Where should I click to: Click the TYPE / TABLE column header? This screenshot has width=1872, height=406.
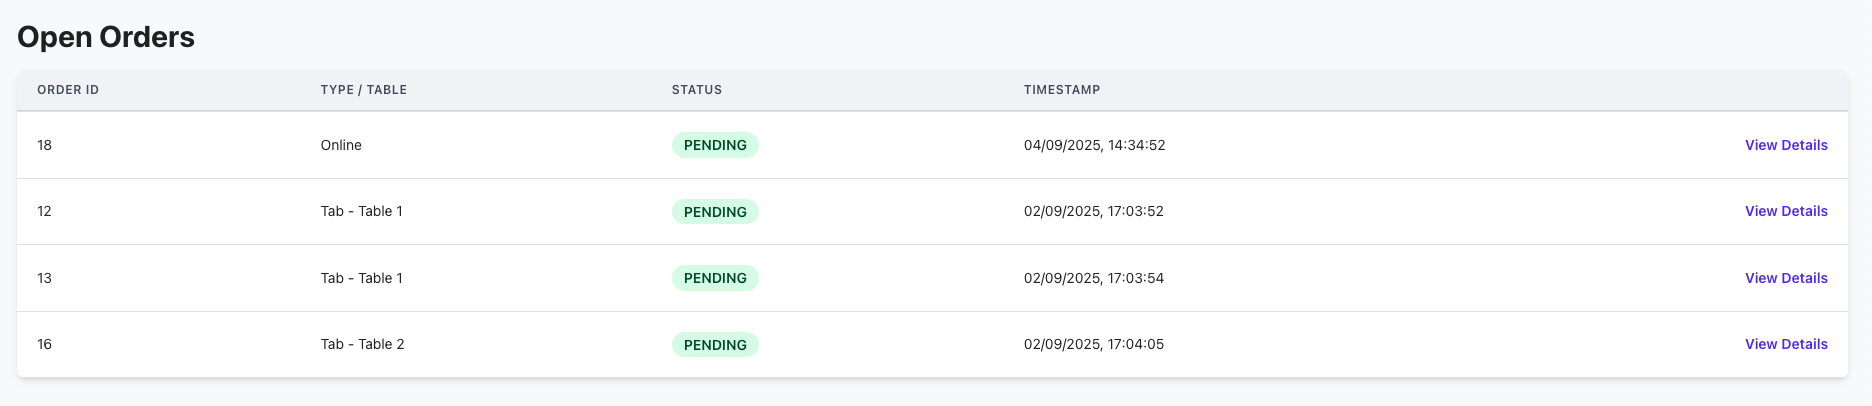tap(364, 90)
